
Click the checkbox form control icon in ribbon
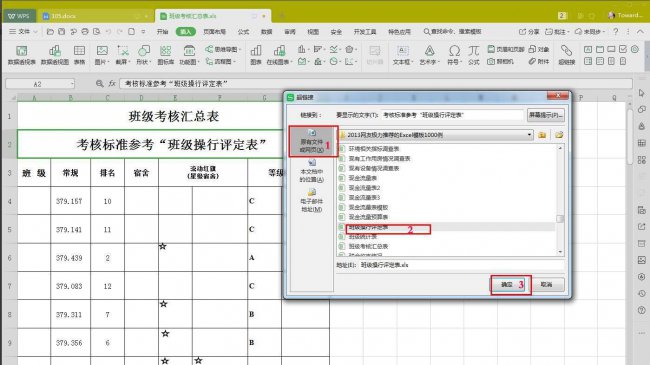tap(623, 49)
